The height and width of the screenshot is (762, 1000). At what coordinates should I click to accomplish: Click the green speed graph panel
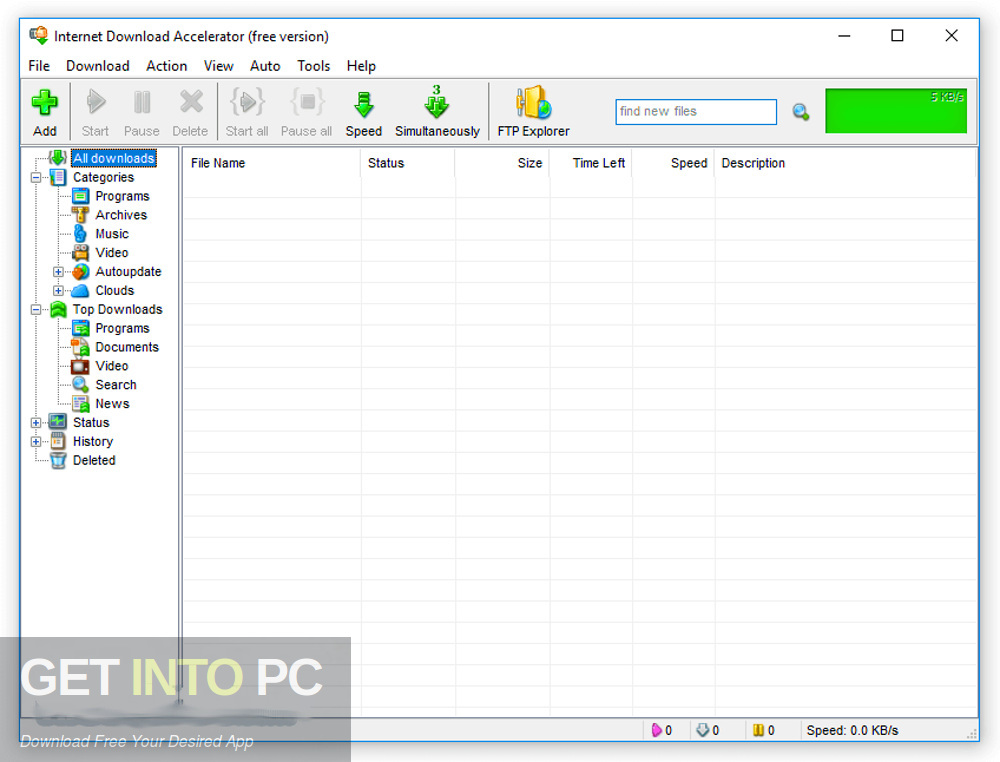tap(896, 111)
